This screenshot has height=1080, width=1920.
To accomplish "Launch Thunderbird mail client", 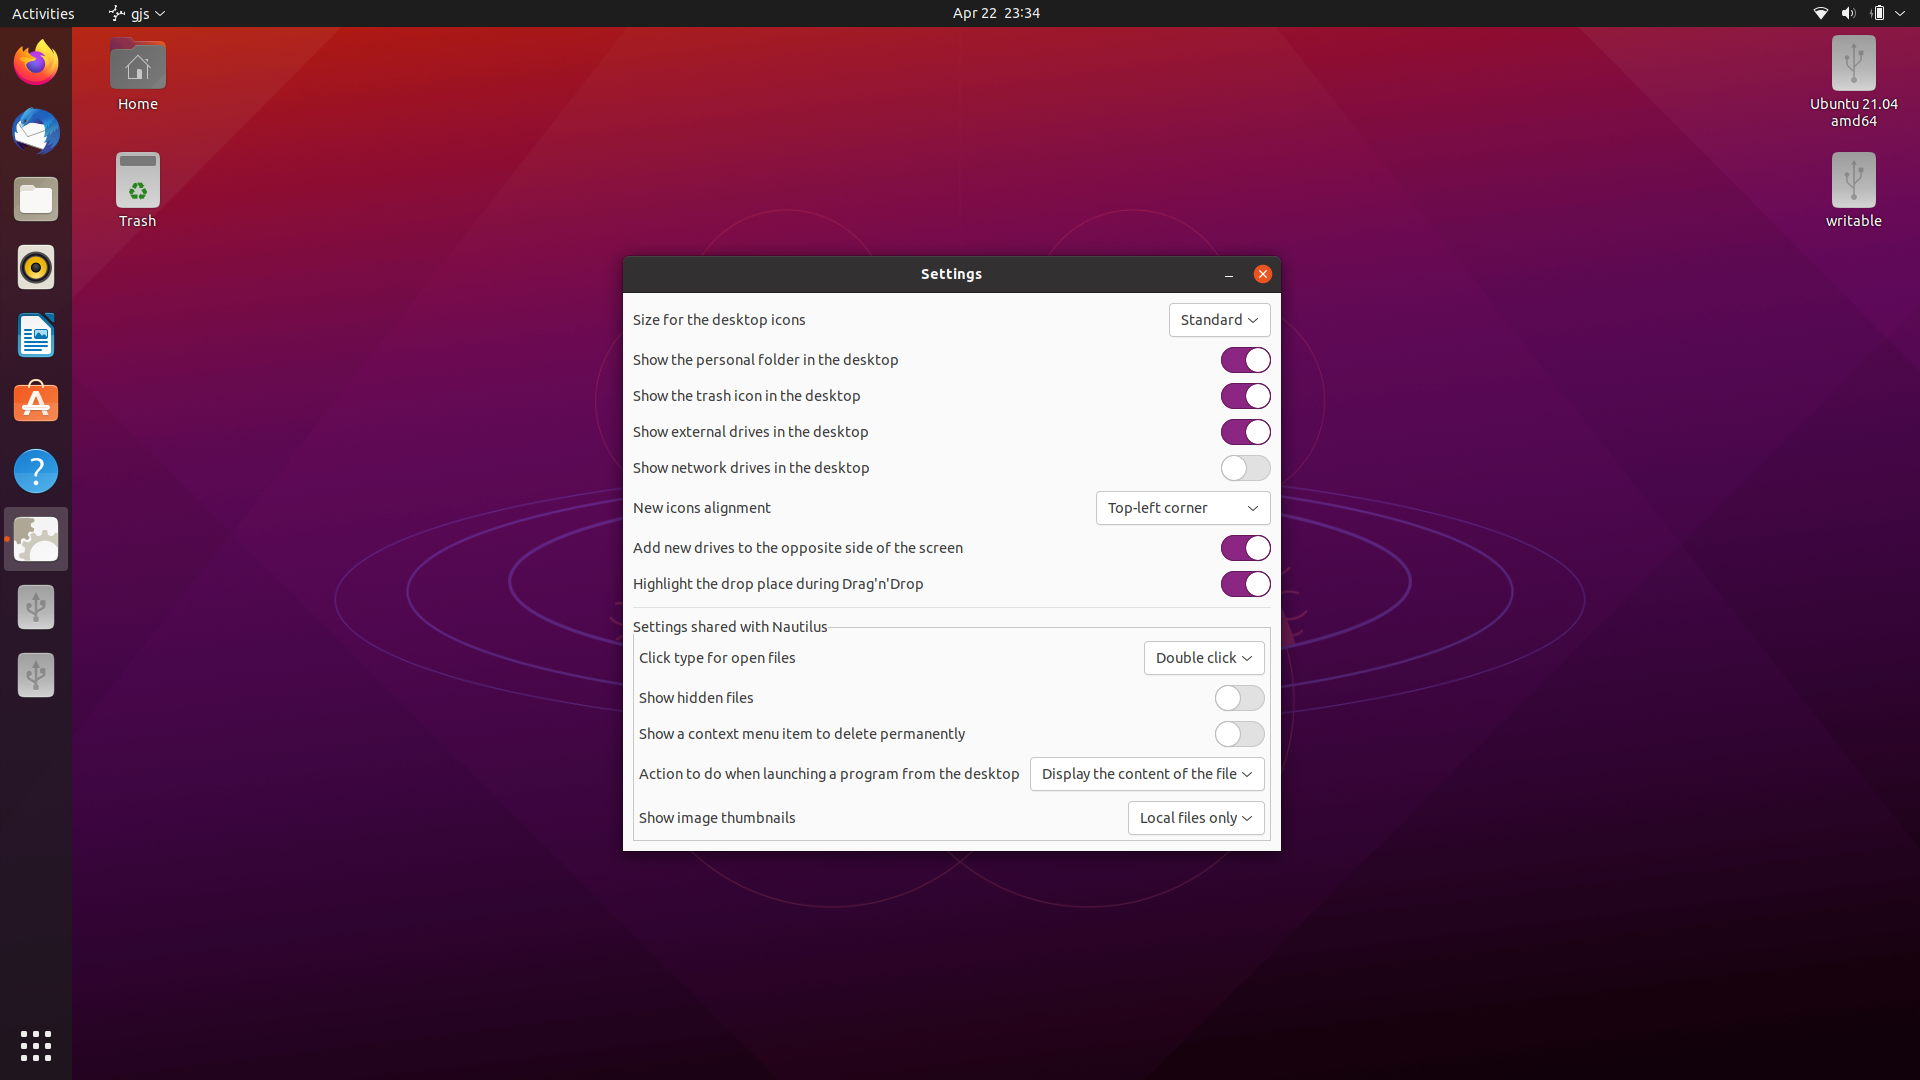I will (x=36, y=131).
